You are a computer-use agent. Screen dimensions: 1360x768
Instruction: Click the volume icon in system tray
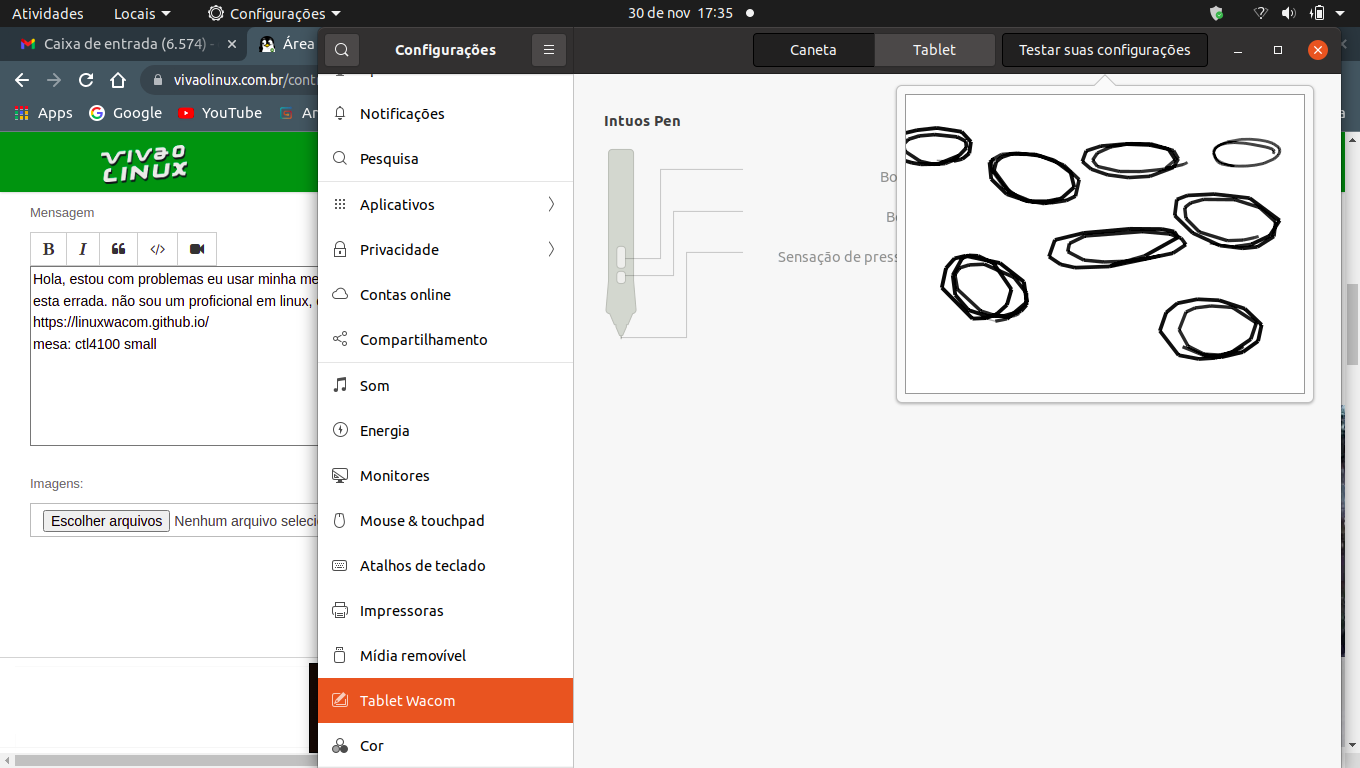pos(1289,14)
